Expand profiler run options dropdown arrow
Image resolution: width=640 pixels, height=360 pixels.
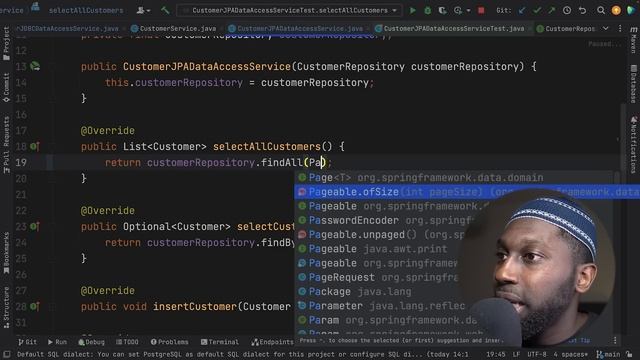point(468,11)
